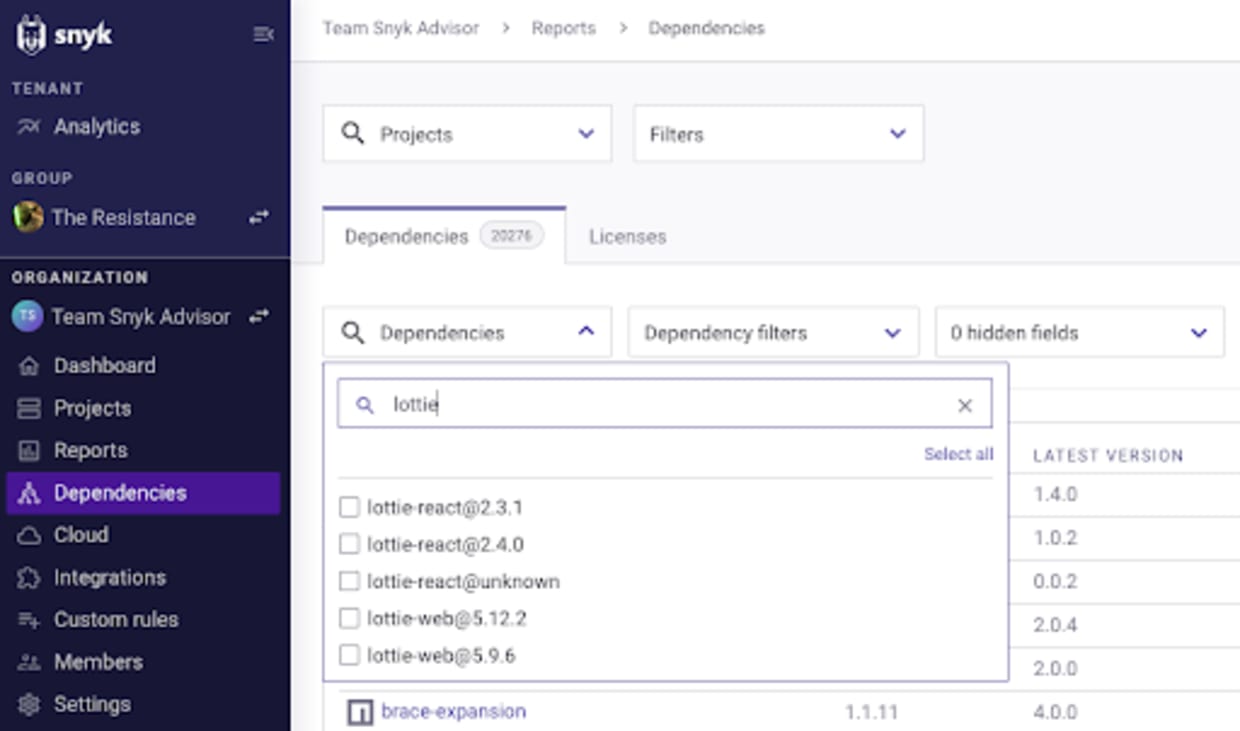Collapse the sidebar menu icon

263,35
